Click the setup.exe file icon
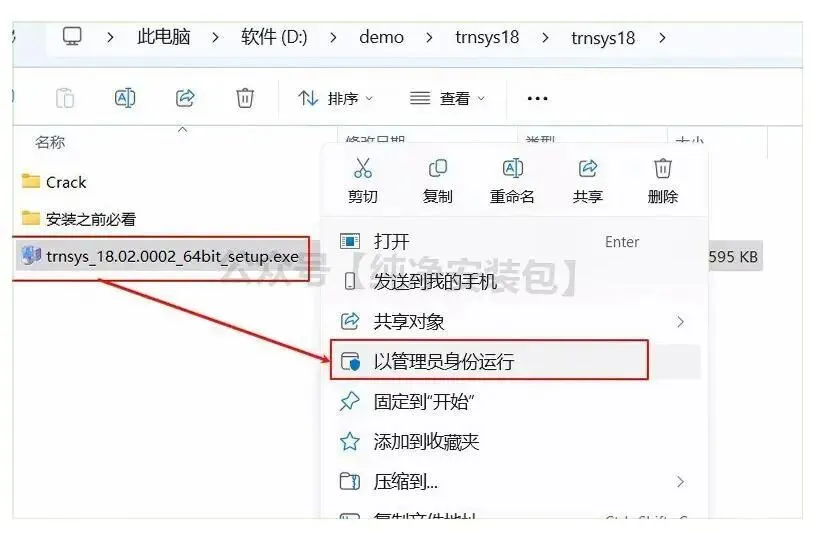Screen dimensions: 815x541 (x=31, y=256)
